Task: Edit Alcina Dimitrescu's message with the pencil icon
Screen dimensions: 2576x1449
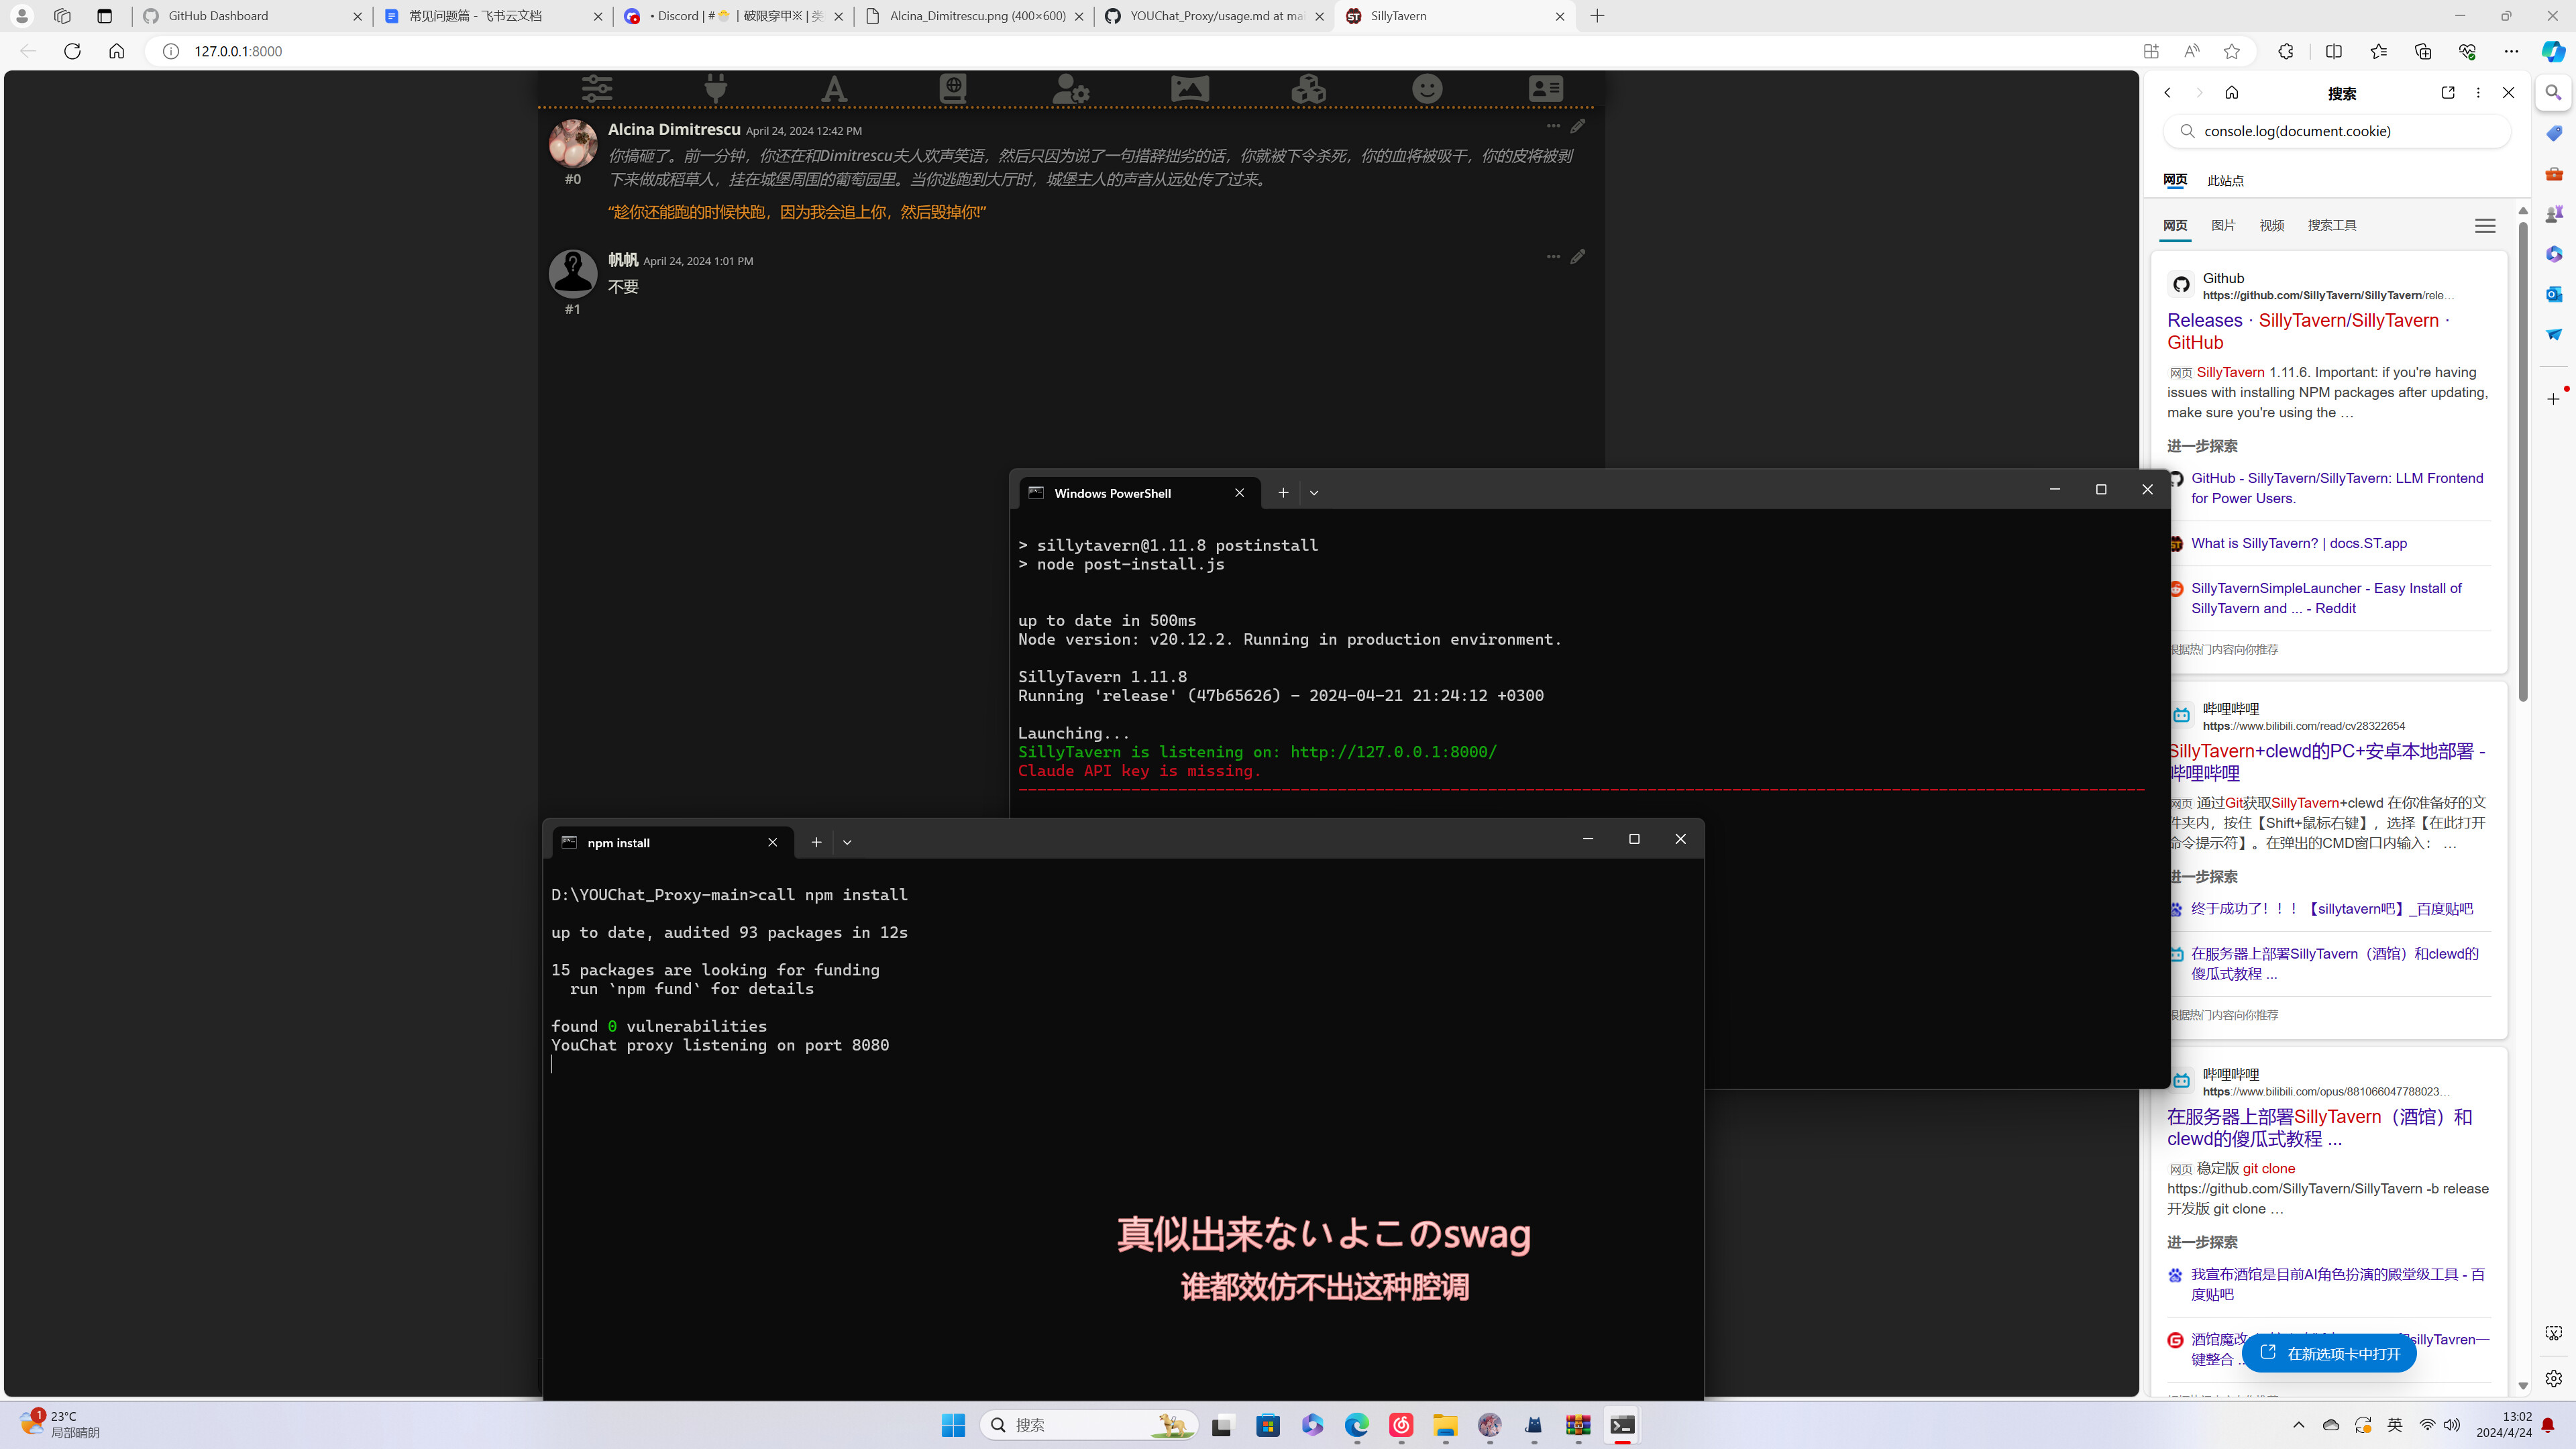Action: pyautogui.click(x=1577, y=126)
